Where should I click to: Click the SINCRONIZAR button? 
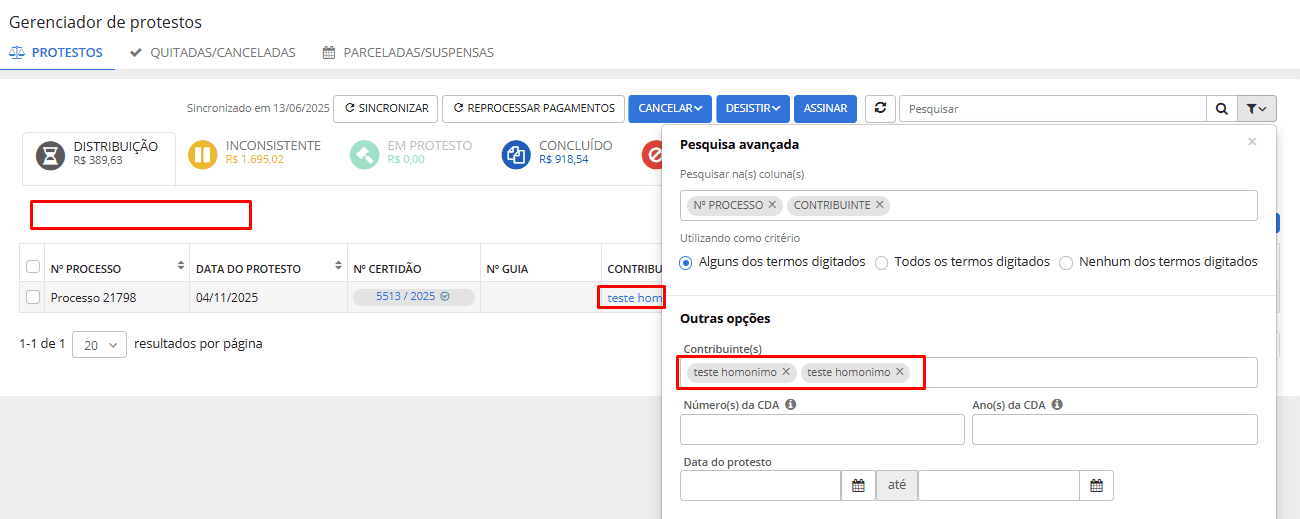point(386,108)
